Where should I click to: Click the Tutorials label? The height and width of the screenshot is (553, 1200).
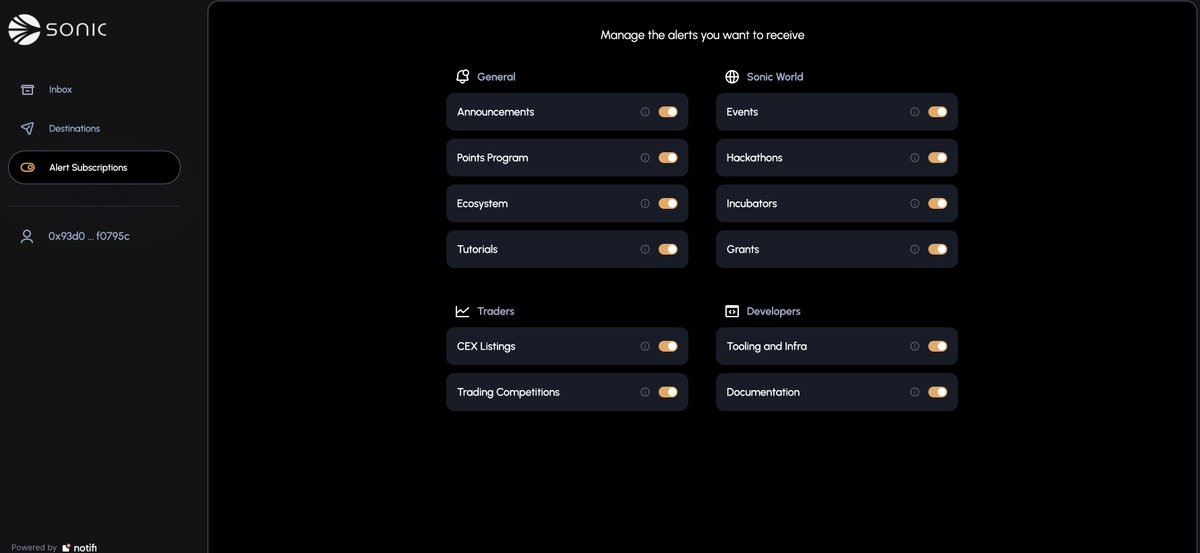point(477,250)
